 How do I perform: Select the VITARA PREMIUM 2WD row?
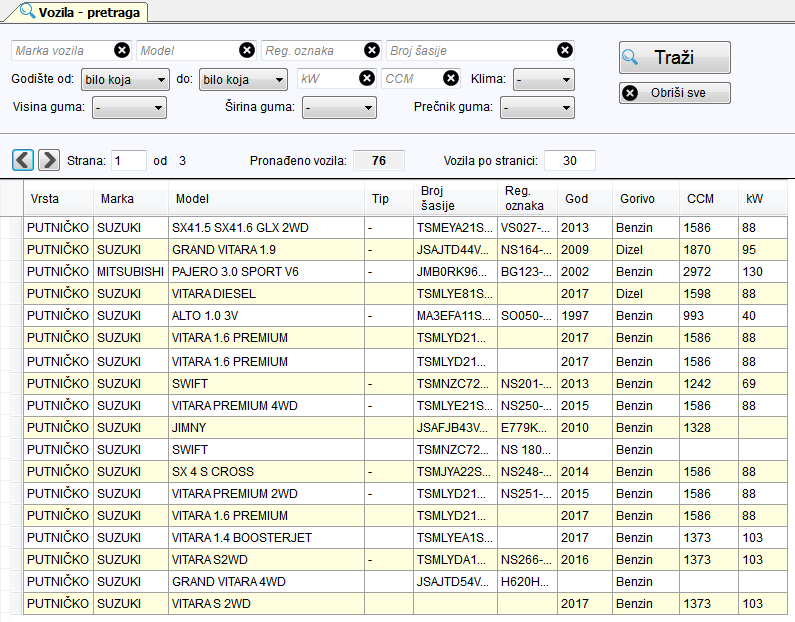tap(405, 493)
